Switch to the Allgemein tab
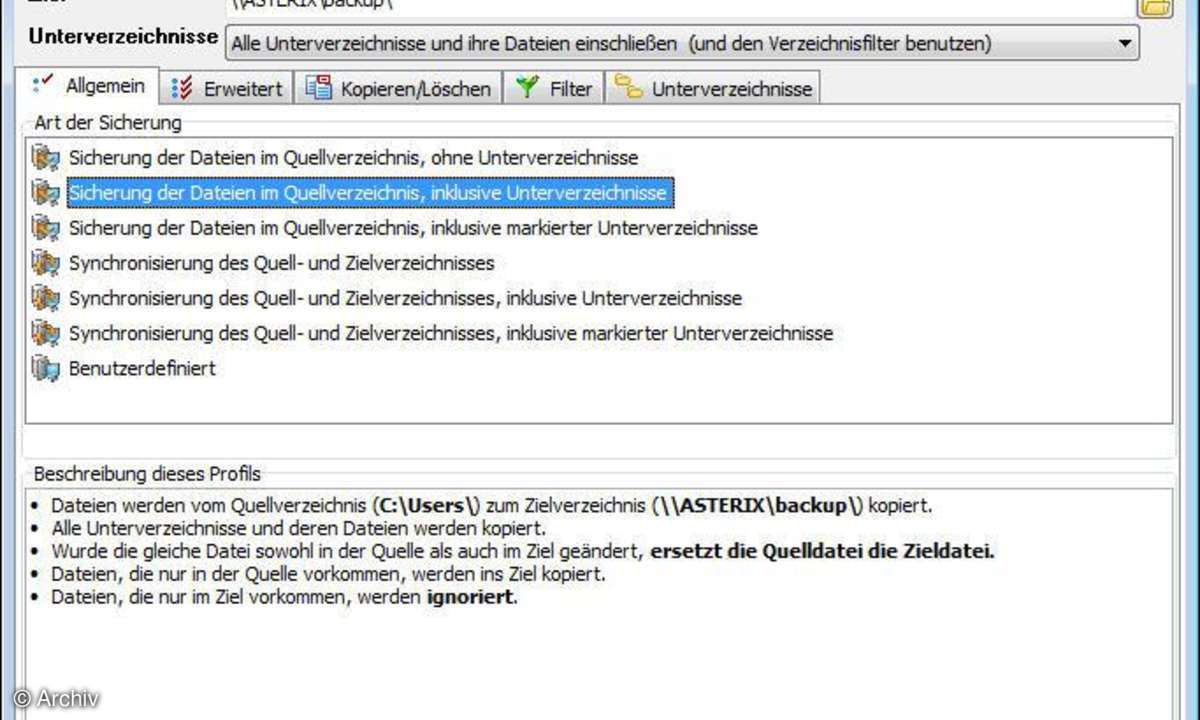This screenshot has height=720, width=1200. (90, 86)
